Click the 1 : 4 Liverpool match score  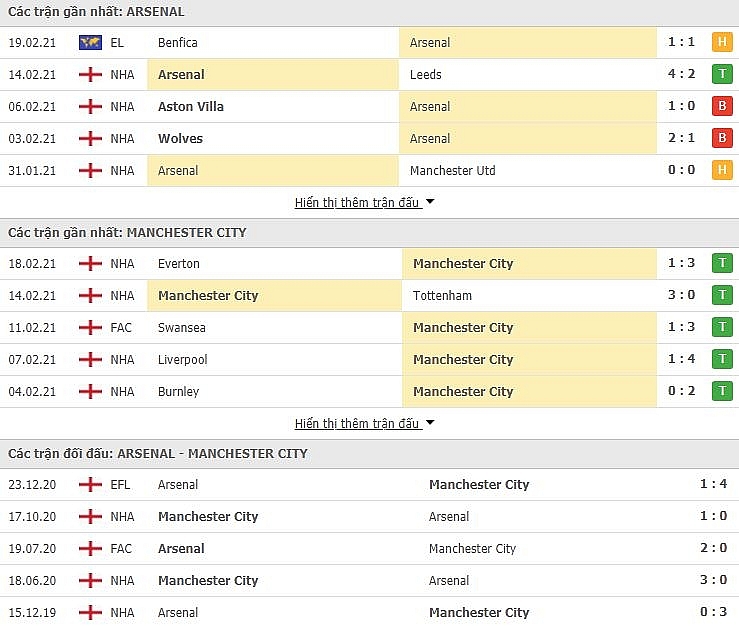tap(682, 360)
